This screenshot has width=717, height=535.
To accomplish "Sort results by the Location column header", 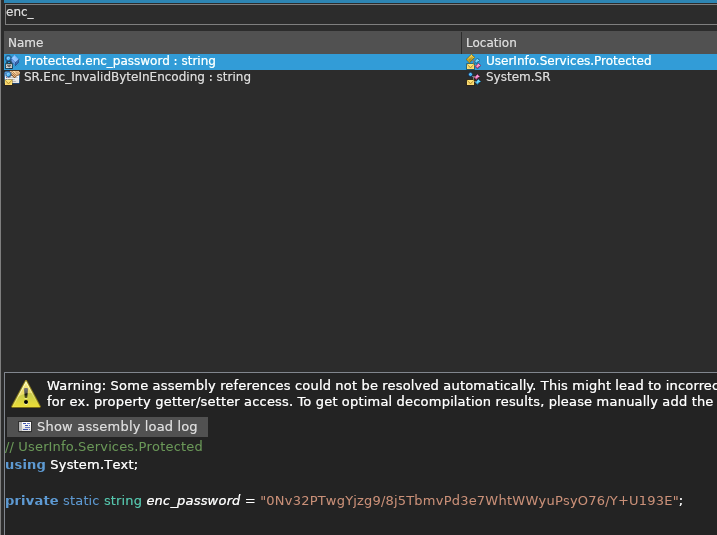I will [589, 43].
